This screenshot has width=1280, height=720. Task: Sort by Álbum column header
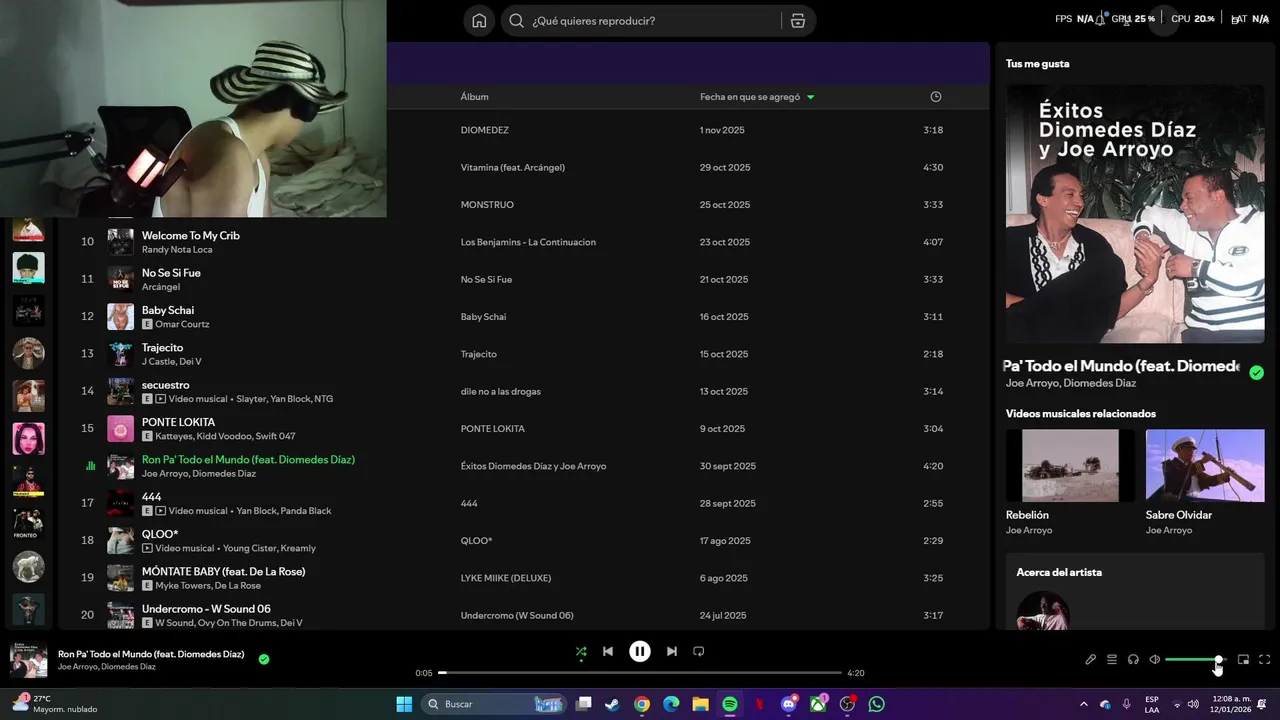pos(474,97)
